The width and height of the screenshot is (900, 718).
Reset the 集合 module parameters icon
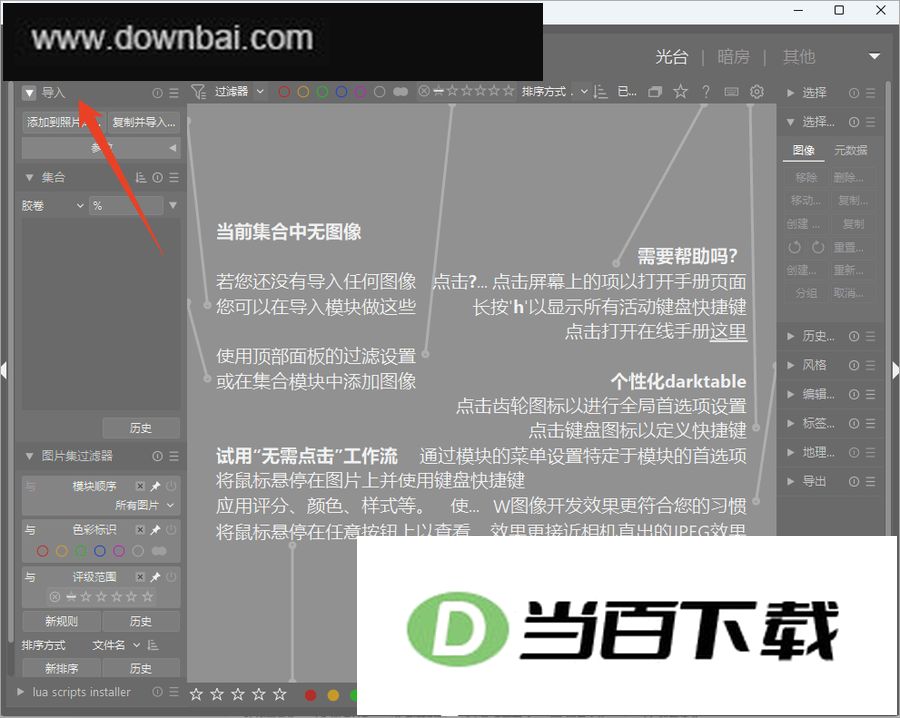click(x=157, y=178)
